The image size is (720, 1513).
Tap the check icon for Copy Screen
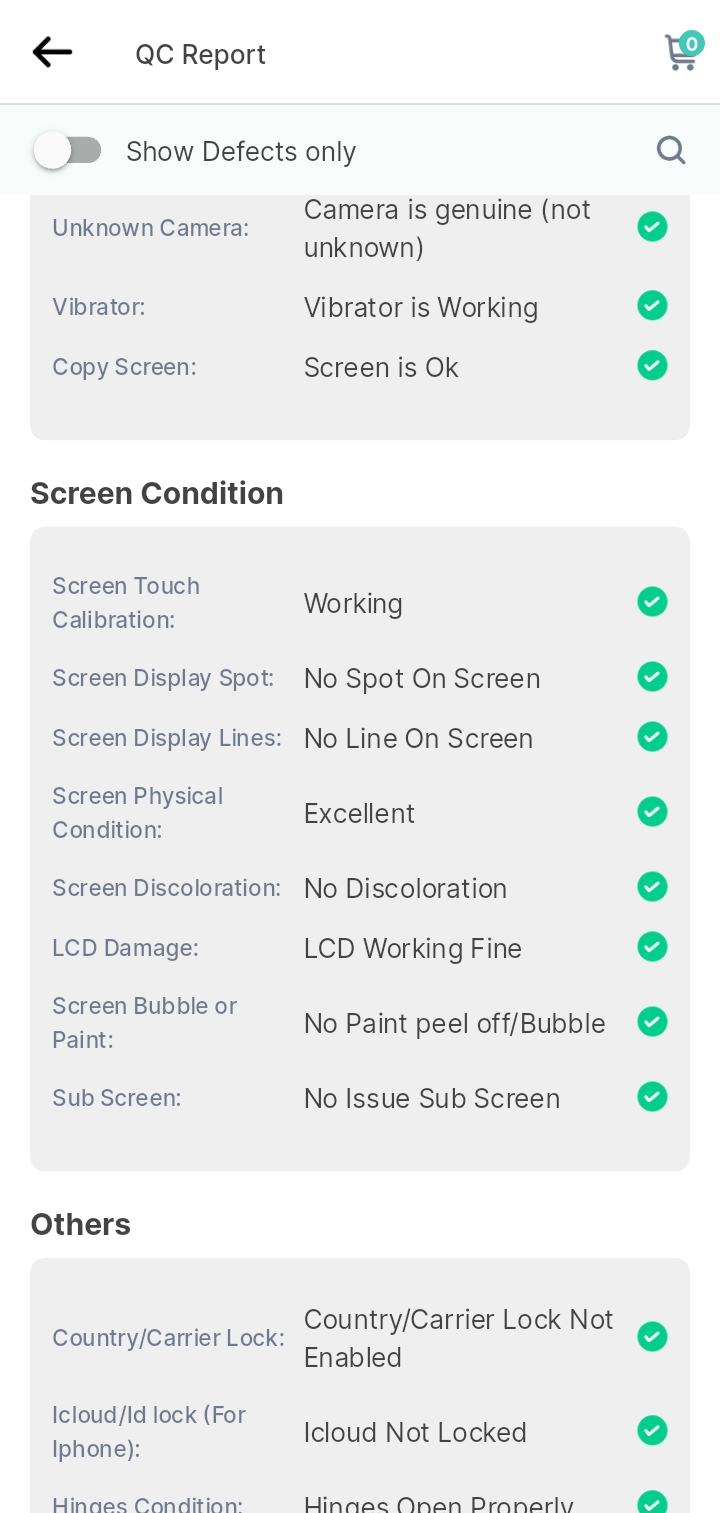[x=652, y=365]
